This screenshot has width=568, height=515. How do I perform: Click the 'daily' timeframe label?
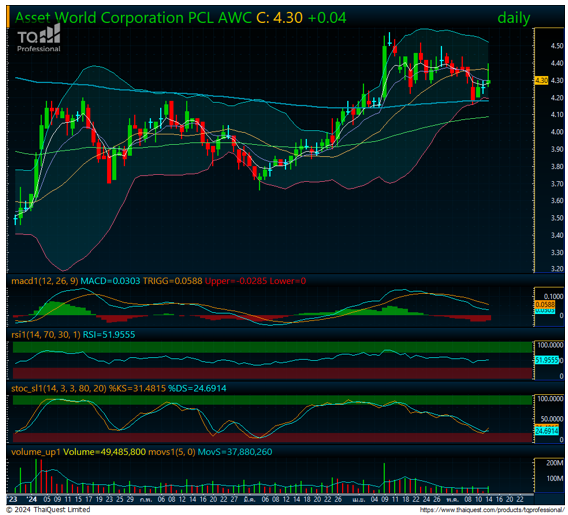tap(514, 18)
